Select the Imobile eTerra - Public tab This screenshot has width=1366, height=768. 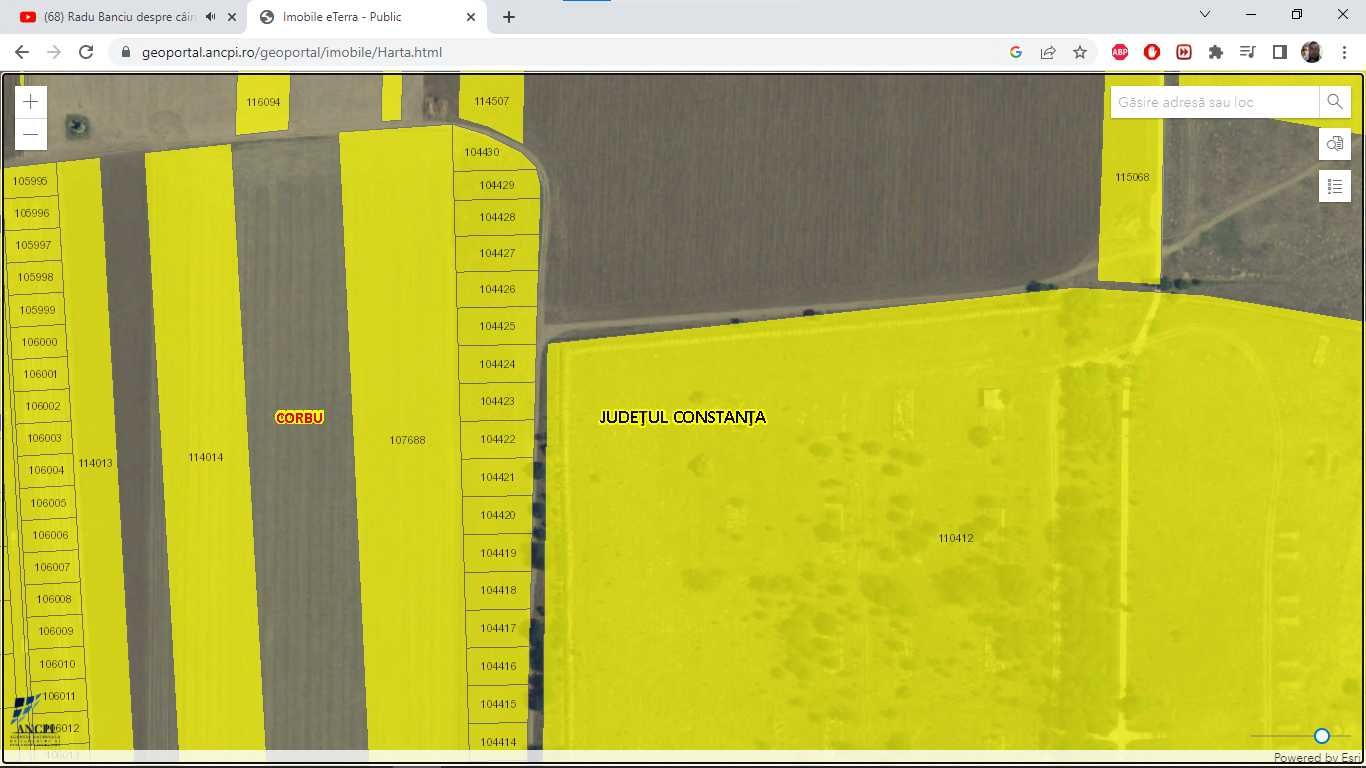tap(367, 17)
